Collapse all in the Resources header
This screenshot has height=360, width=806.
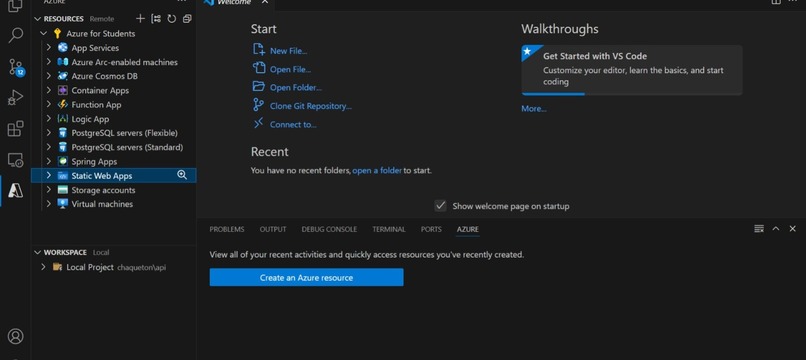click(x=187, y=19)
